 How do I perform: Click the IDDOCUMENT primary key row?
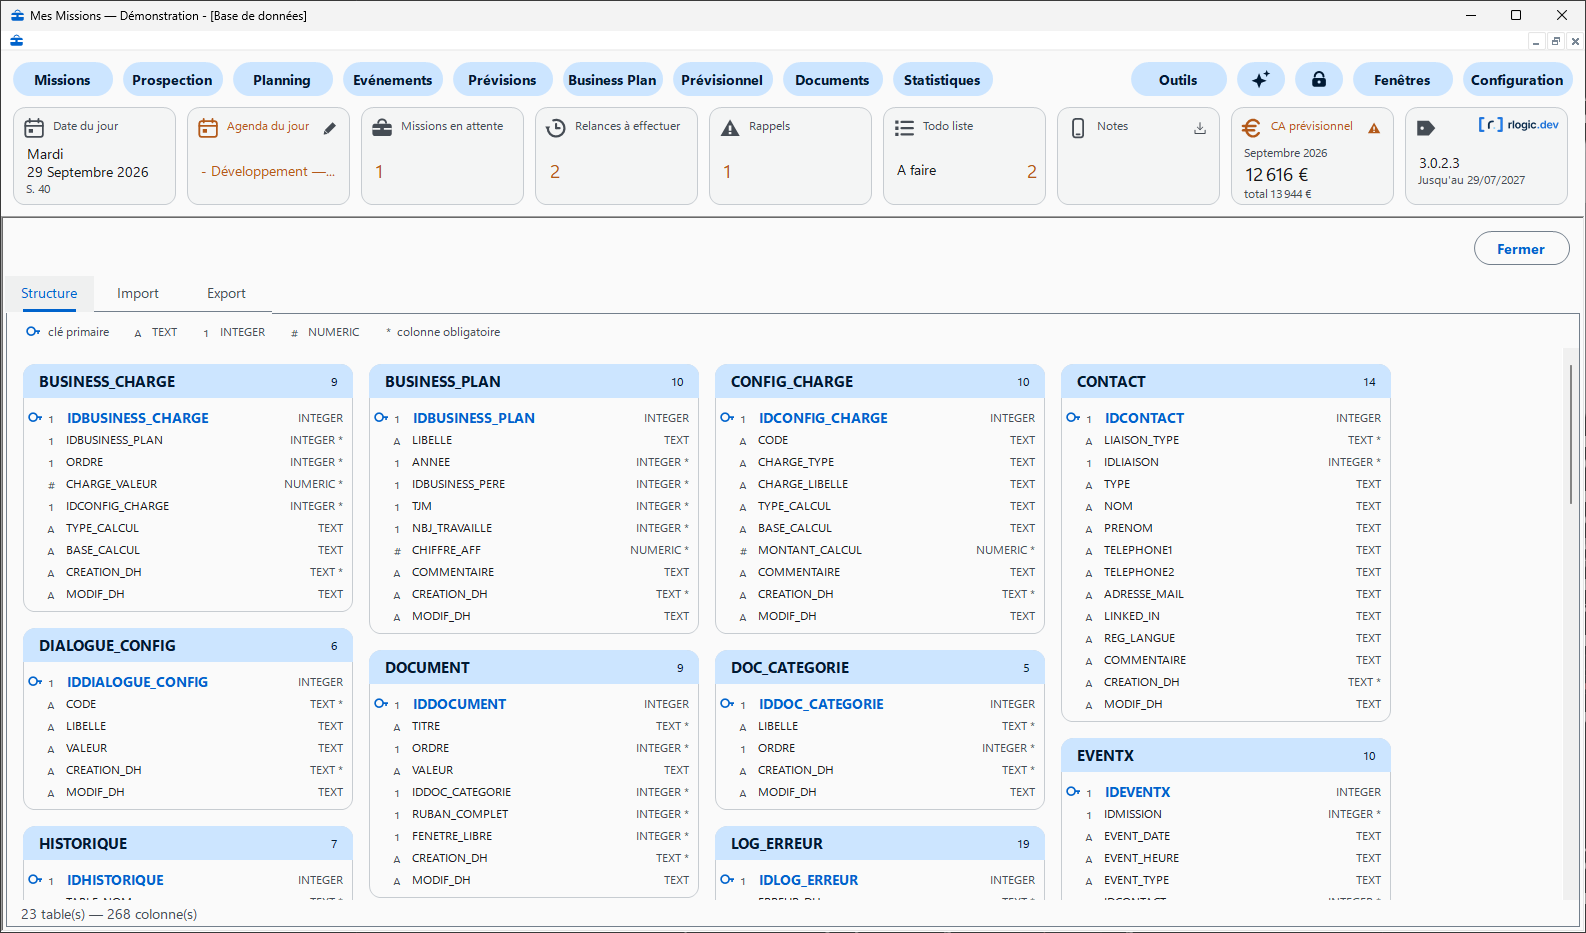click(534, 704)
